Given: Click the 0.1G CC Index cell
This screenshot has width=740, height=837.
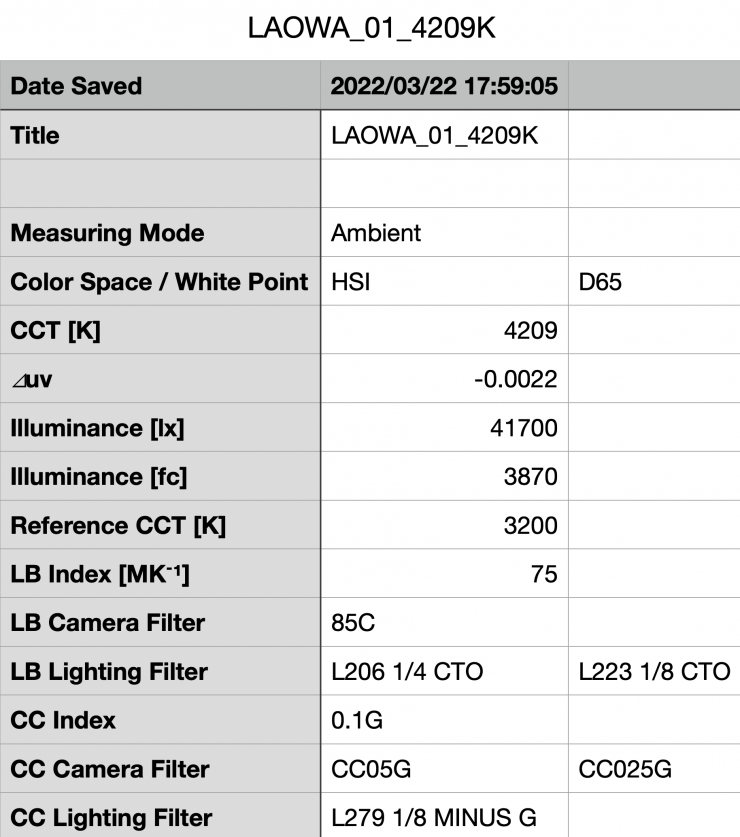Looking at the screenshot, I should pos(444,720).
